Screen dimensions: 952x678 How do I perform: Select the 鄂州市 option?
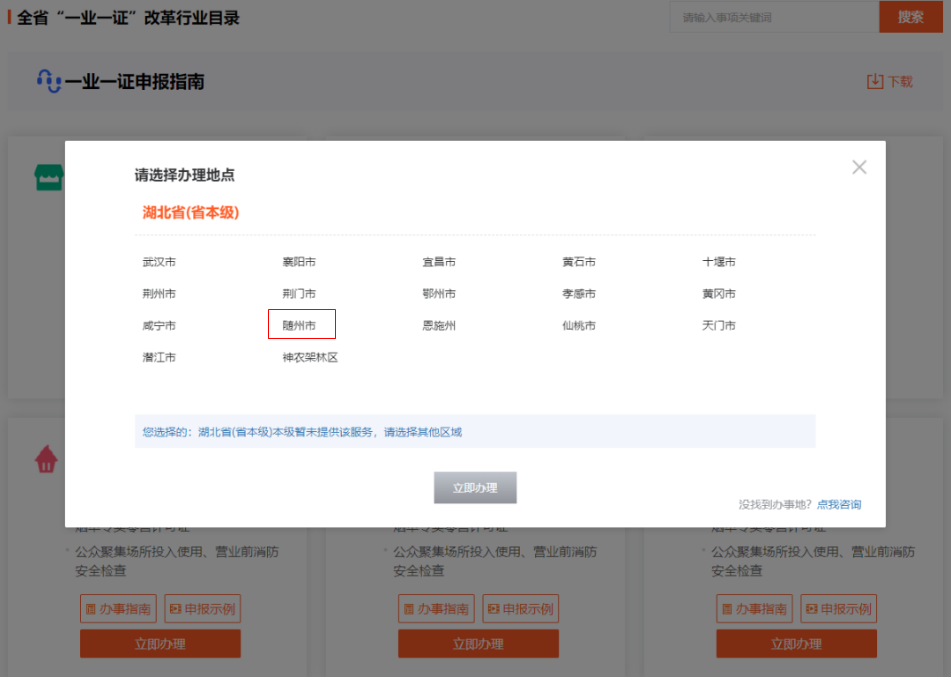(439, 294)
